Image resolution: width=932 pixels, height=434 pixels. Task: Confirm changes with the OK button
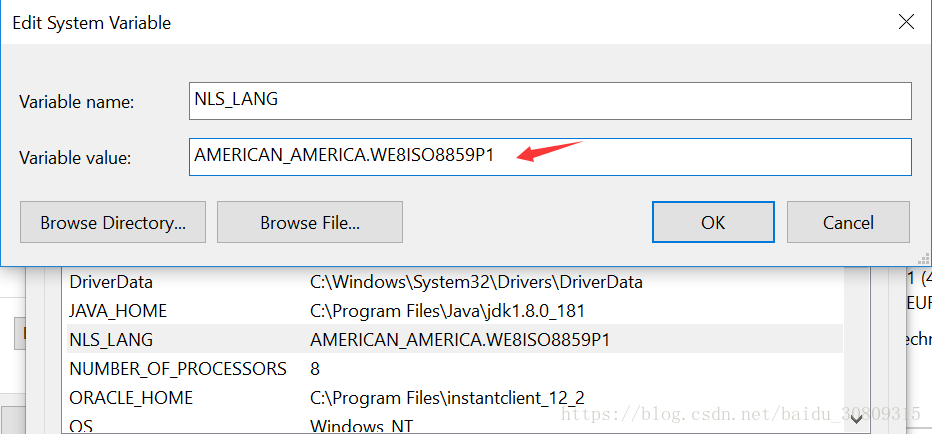[x=713, y=222]
